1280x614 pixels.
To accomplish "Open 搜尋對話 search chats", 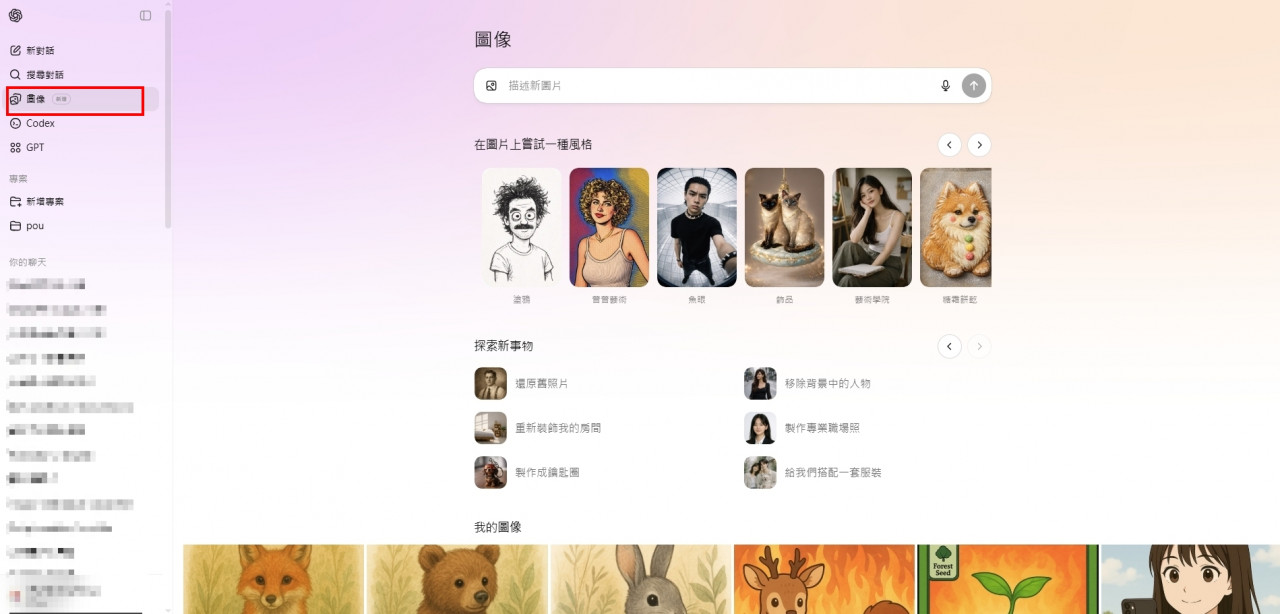I will coord(44,75).
